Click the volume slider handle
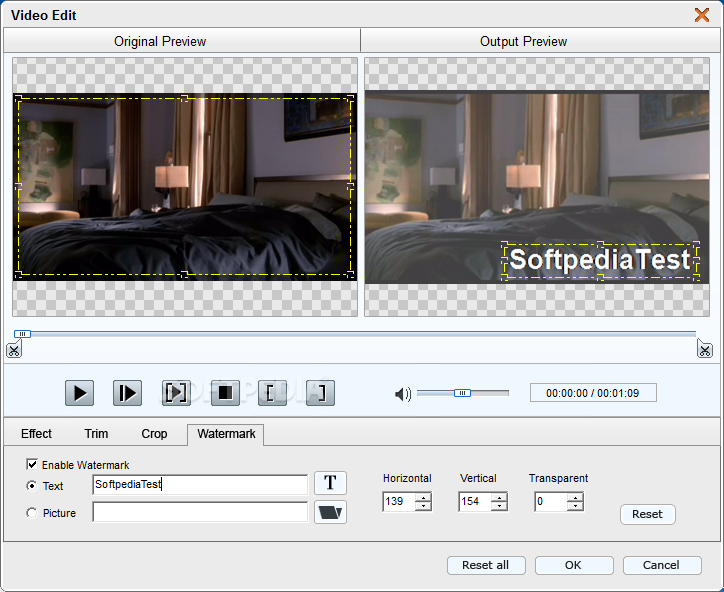The height and width of the screenshot is (592, 724). tap(462, 393)
